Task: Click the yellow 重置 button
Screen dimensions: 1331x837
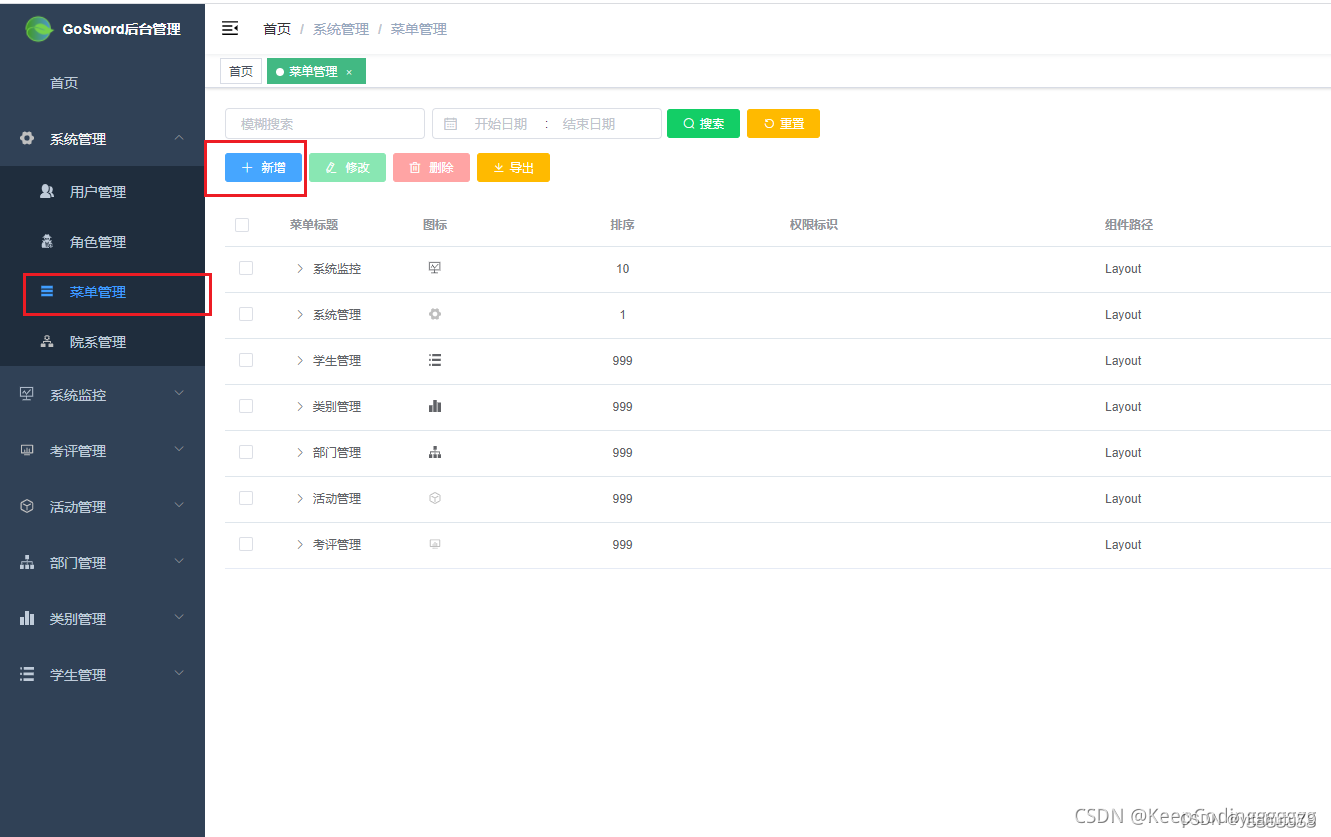Action: tap(783, 123)
